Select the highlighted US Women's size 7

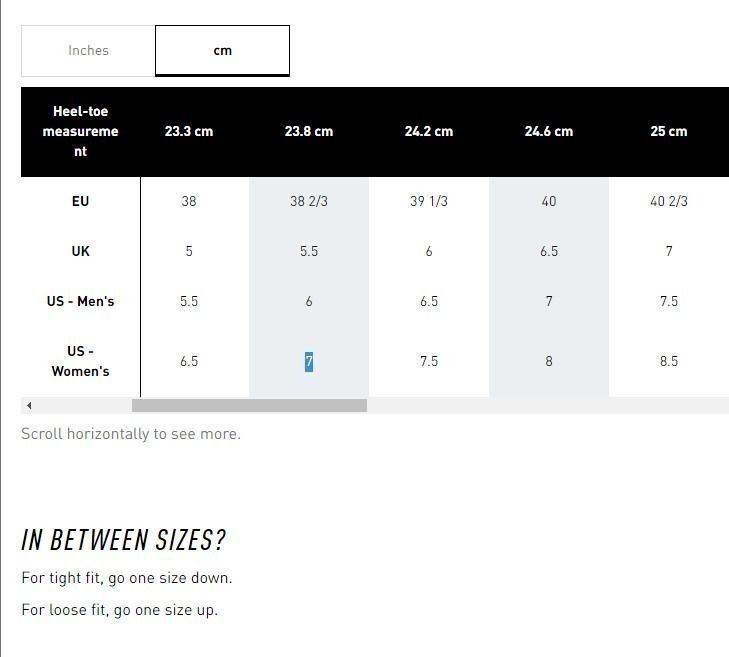[309, 361]
